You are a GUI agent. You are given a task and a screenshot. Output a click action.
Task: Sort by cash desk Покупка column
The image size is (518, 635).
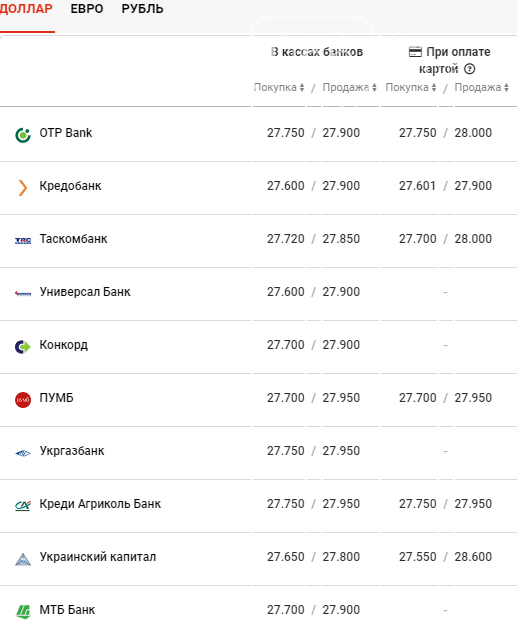(279, 87)
